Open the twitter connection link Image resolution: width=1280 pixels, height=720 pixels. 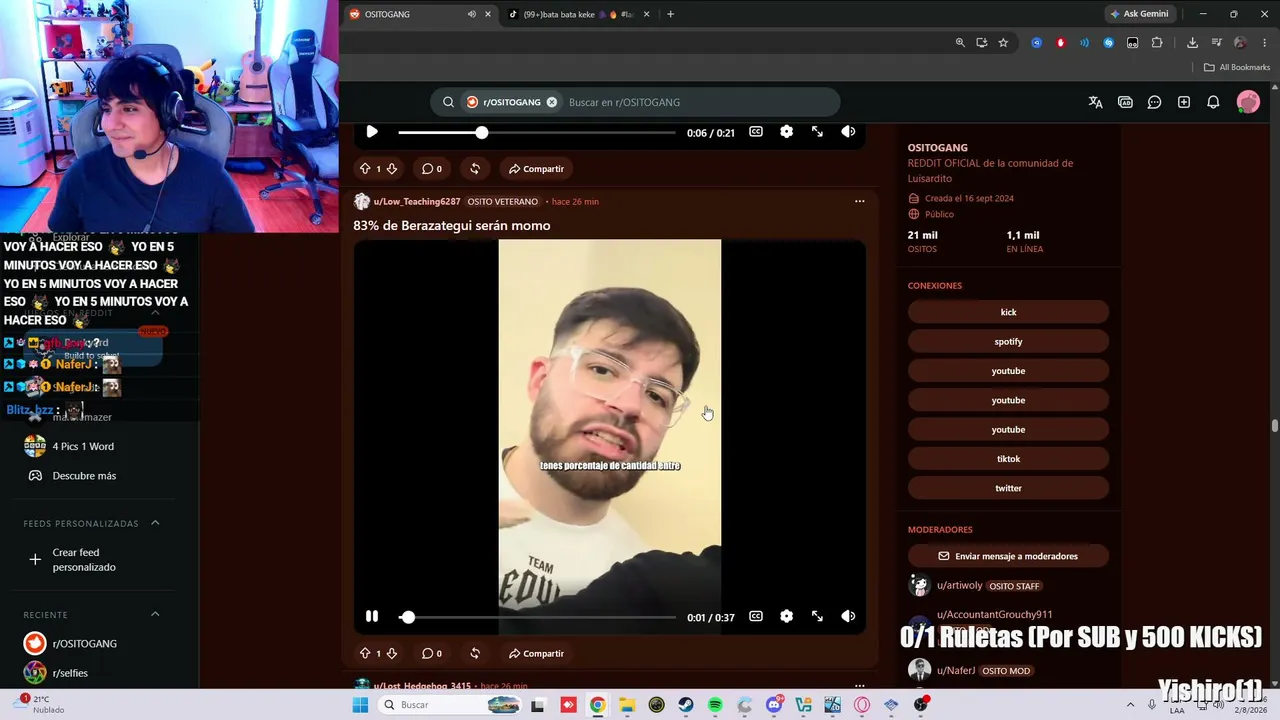(1008, 488)
